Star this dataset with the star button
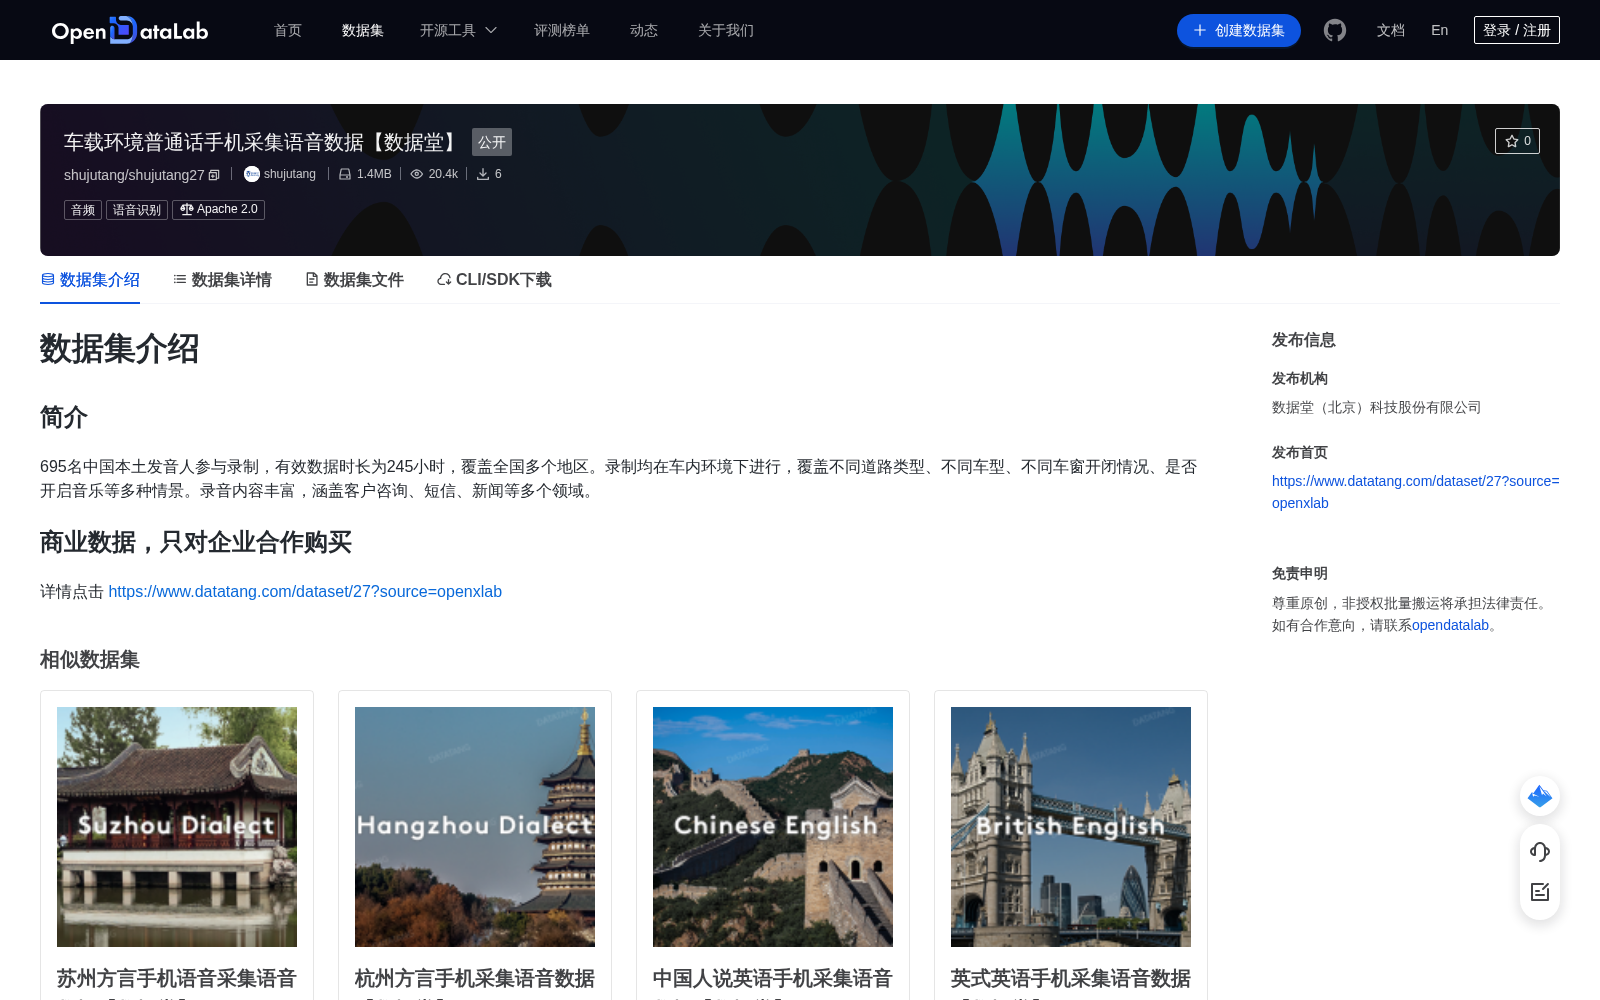Viewport: 1600px width, 1000px height. [x=1517, y=141]
